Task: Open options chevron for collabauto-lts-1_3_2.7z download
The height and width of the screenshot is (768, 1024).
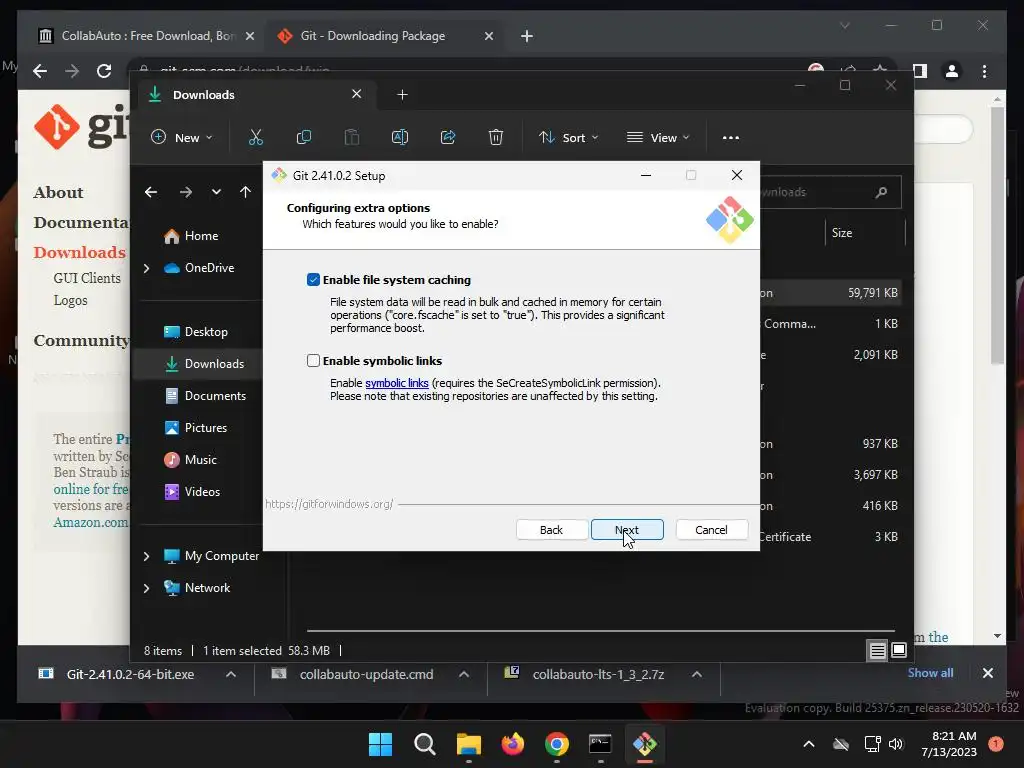Action: click(x=697, y=675)
